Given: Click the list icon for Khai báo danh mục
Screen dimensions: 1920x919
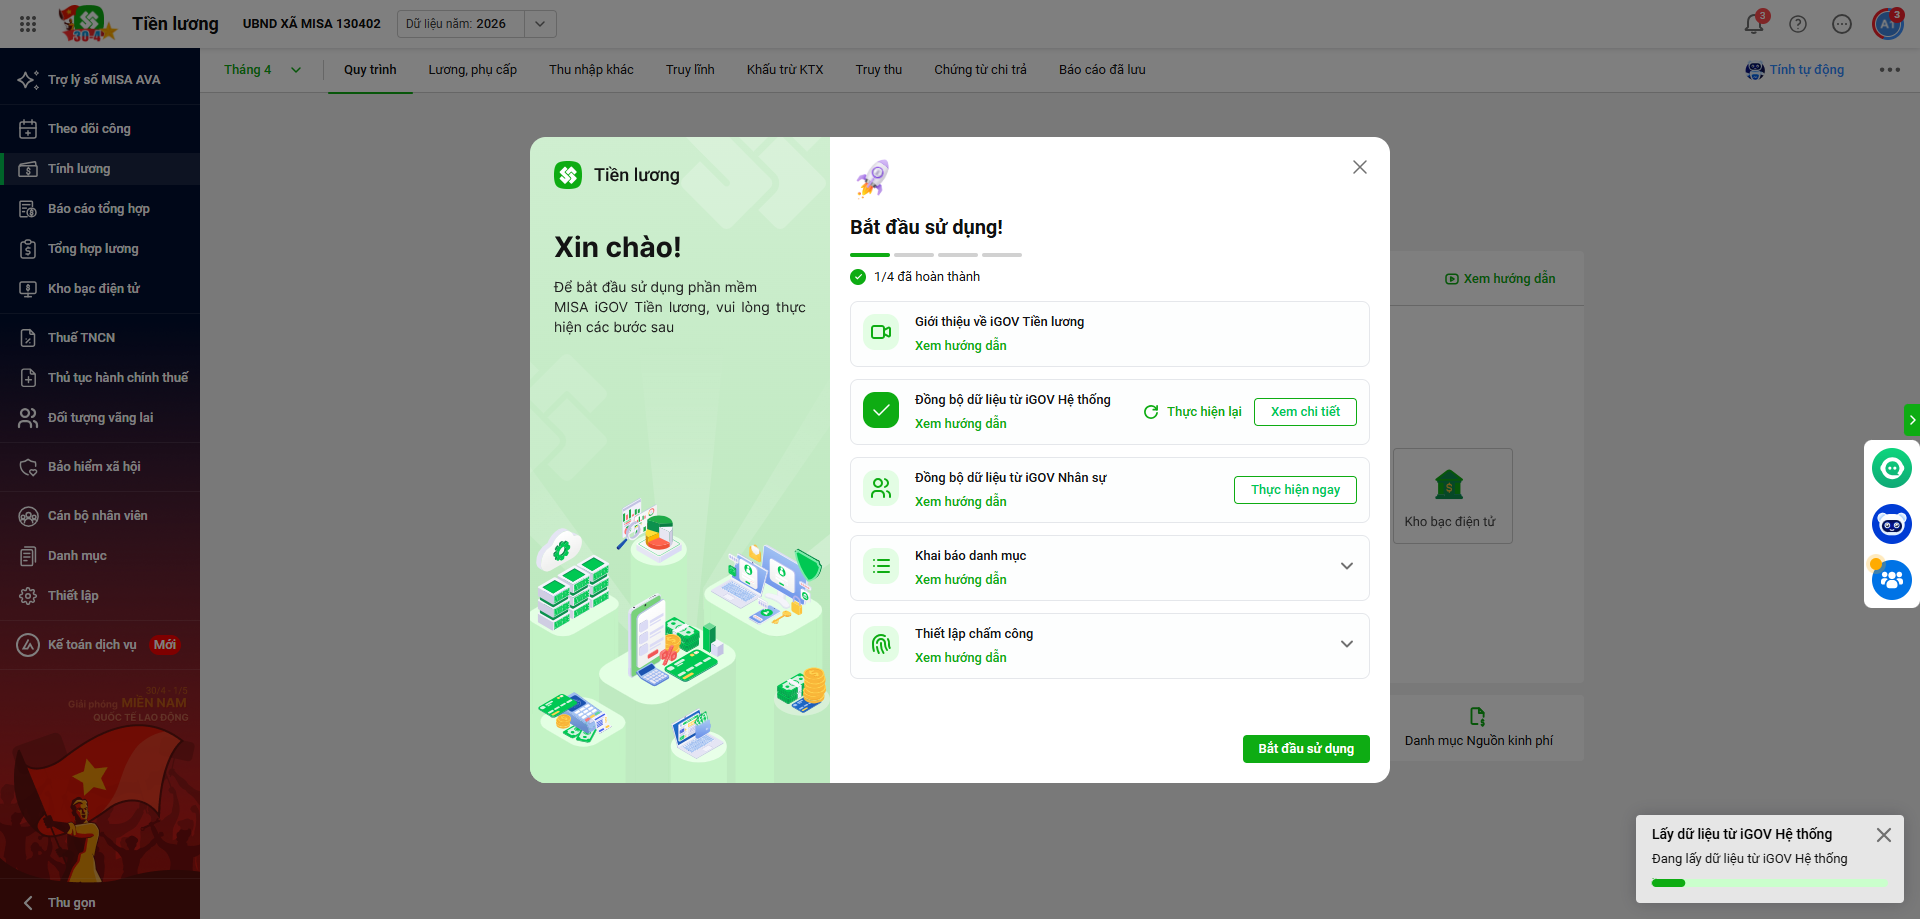Looking at the screenshot, I should point(881,566).
